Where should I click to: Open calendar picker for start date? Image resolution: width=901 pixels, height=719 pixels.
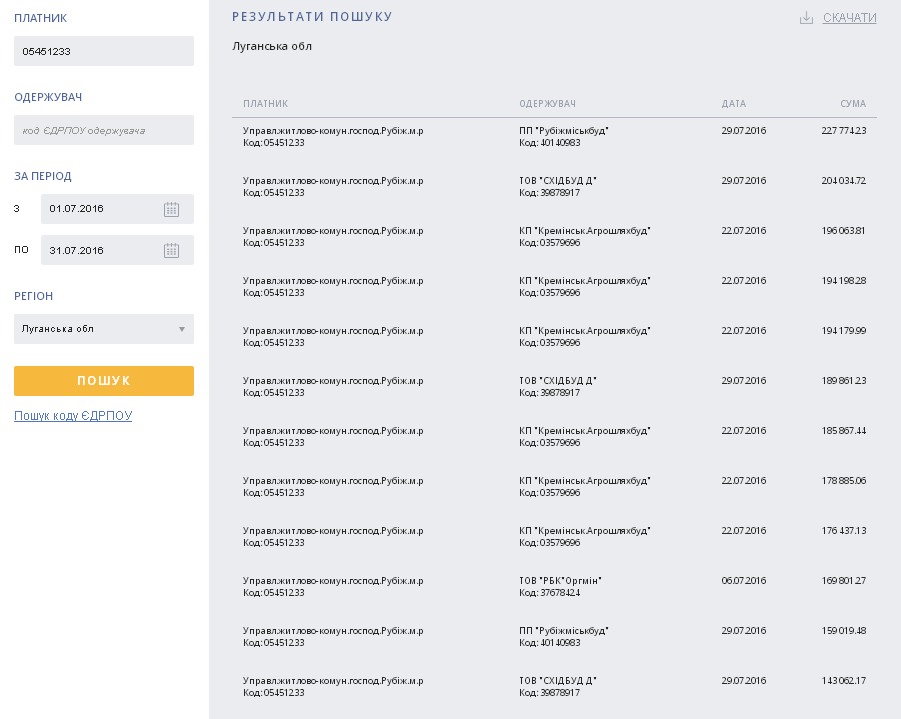point(171,209)
